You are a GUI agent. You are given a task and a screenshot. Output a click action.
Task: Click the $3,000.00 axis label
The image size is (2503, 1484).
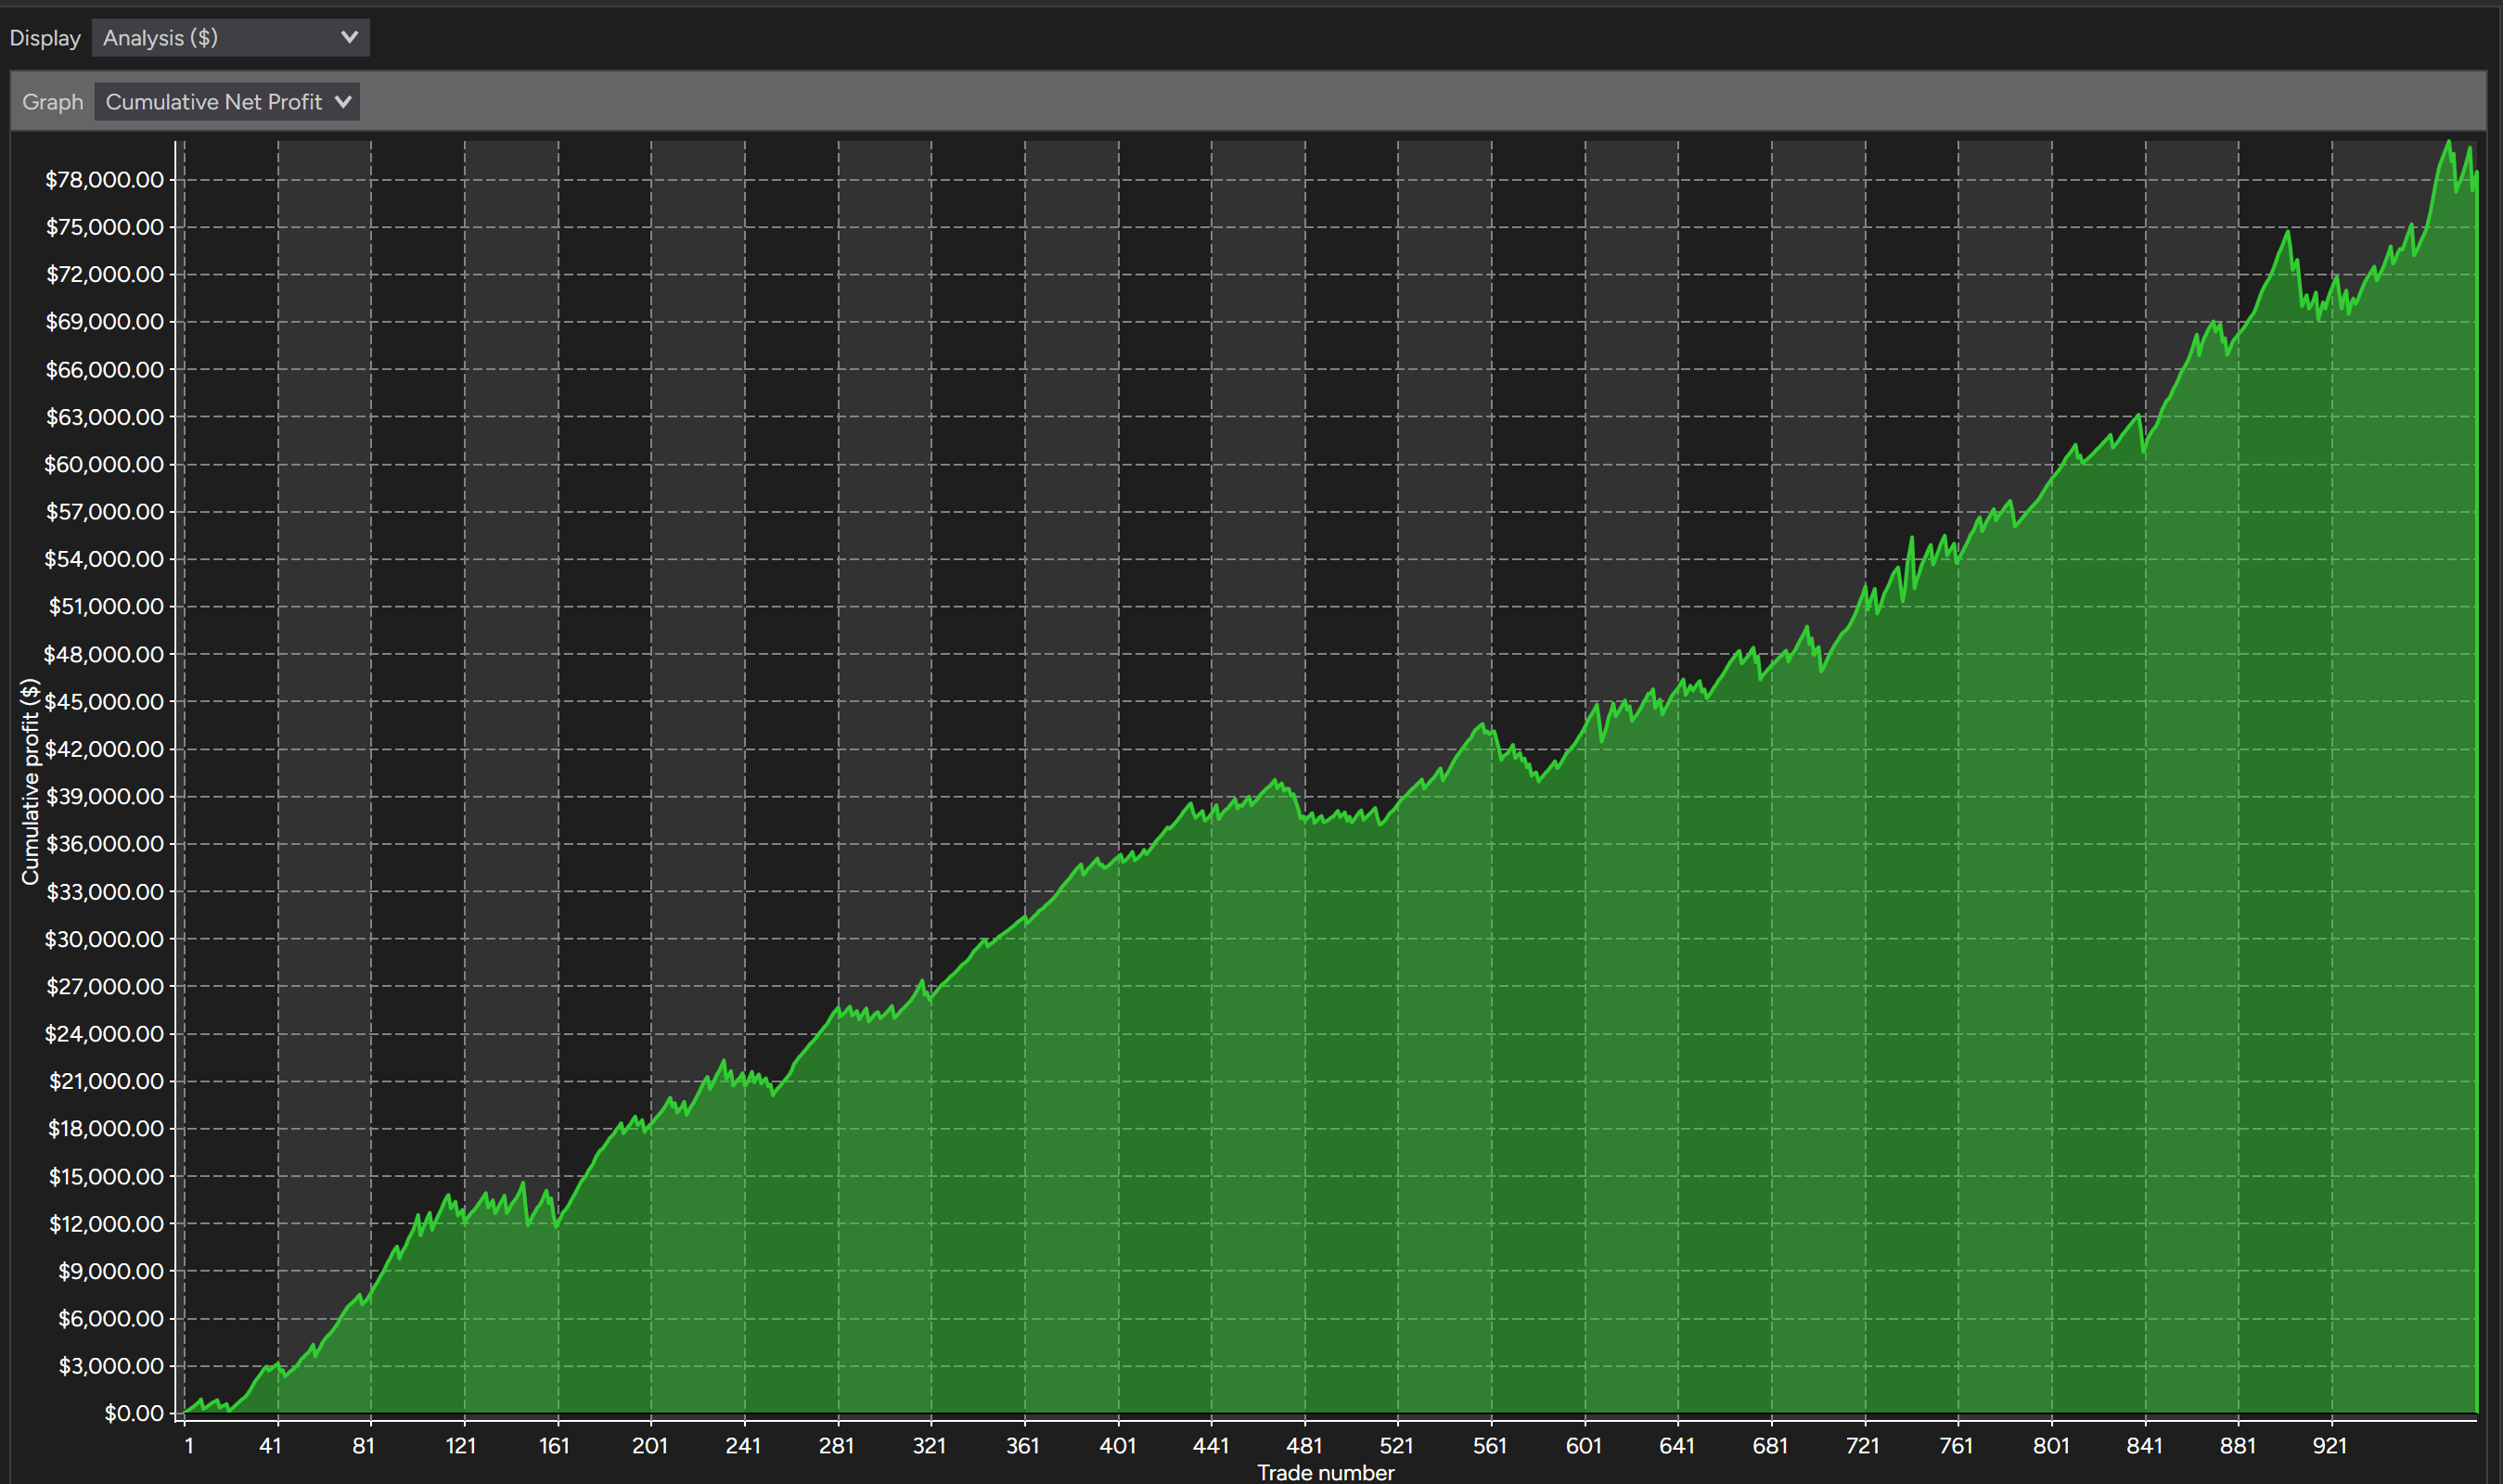110,1366
